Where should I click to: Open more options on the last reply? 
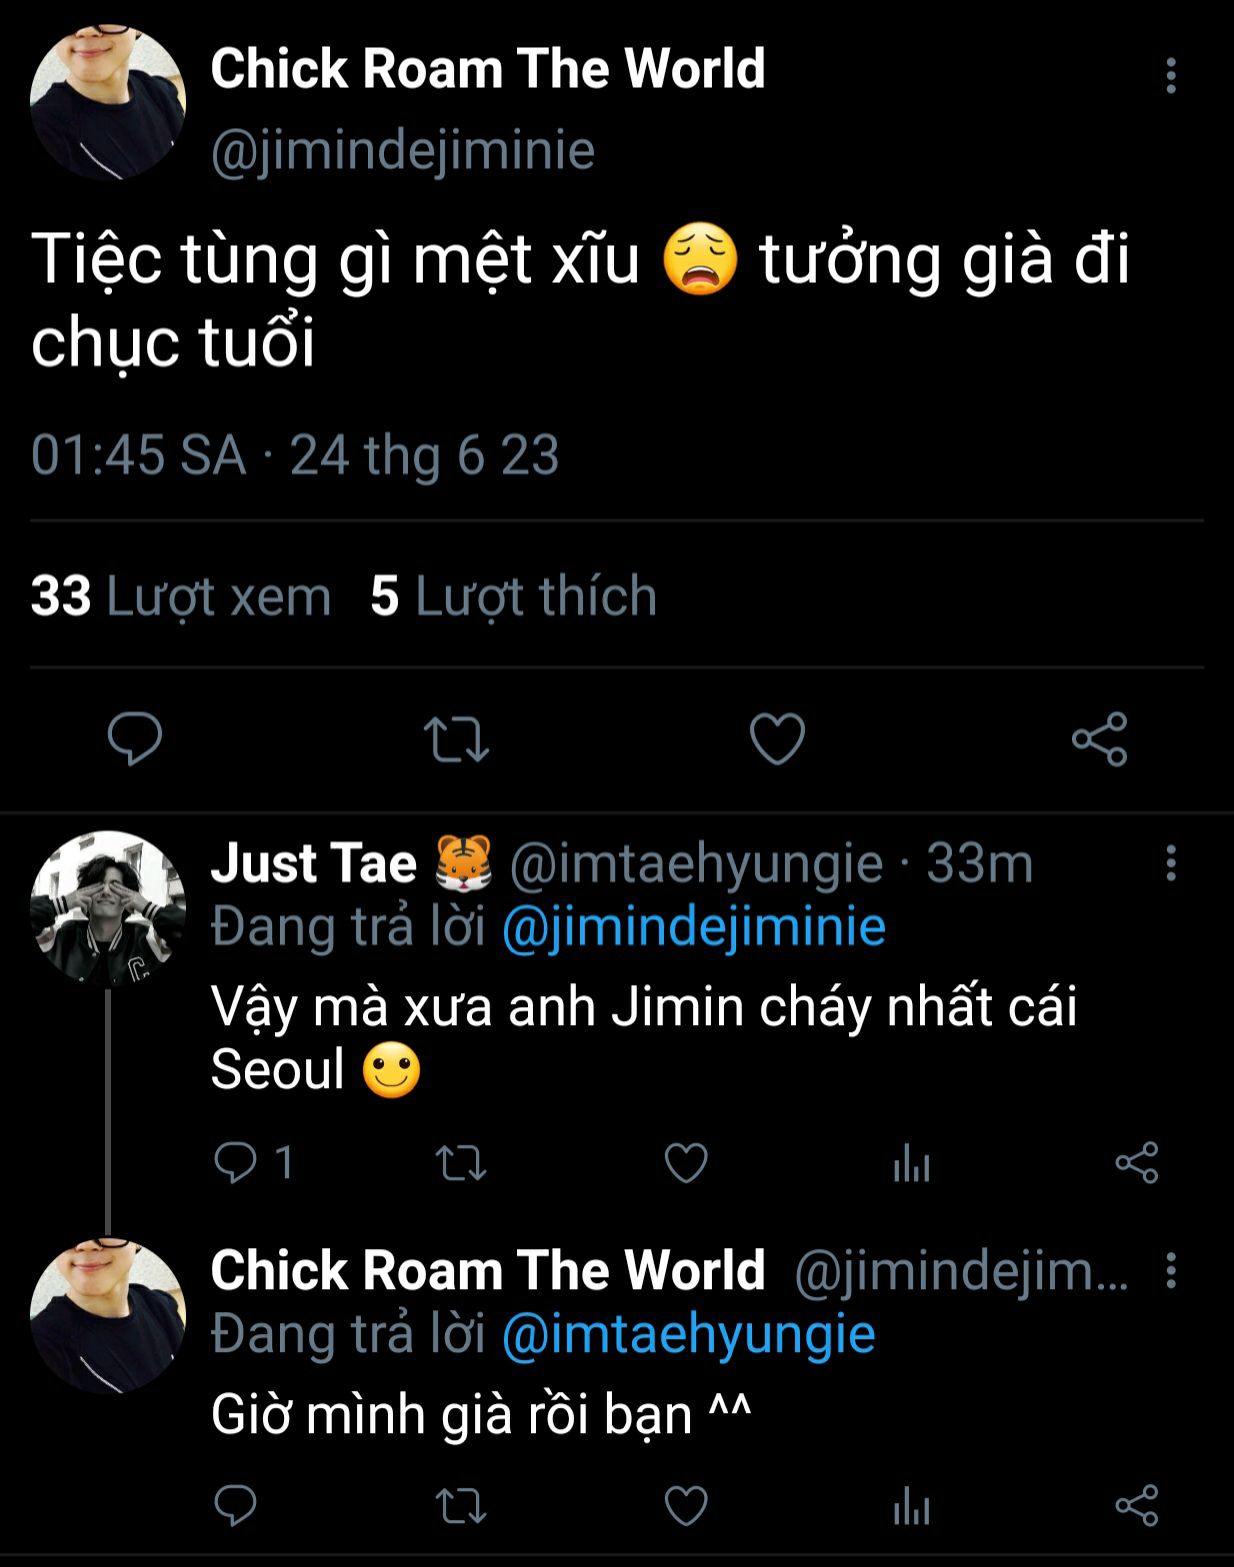pos(1170,1271)
